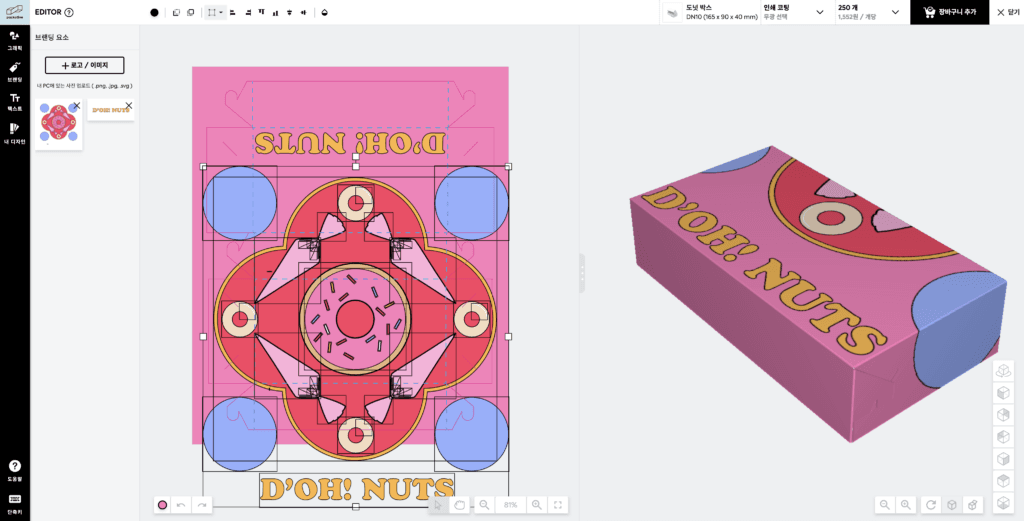Click the 81% zoom level field
The height and width of the screenshot is (521, 1024).
point(511,505)
